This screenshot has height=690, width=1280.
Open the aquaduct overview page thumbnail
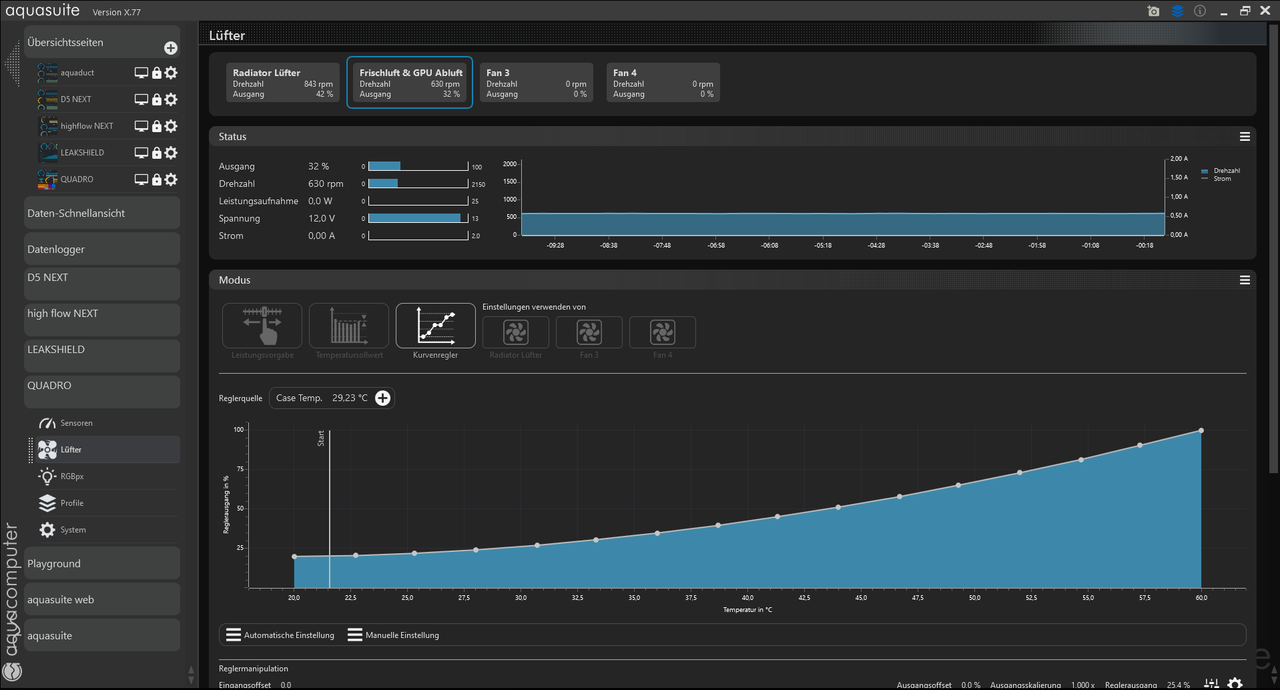pyautogui.click(x=48, y=72)
